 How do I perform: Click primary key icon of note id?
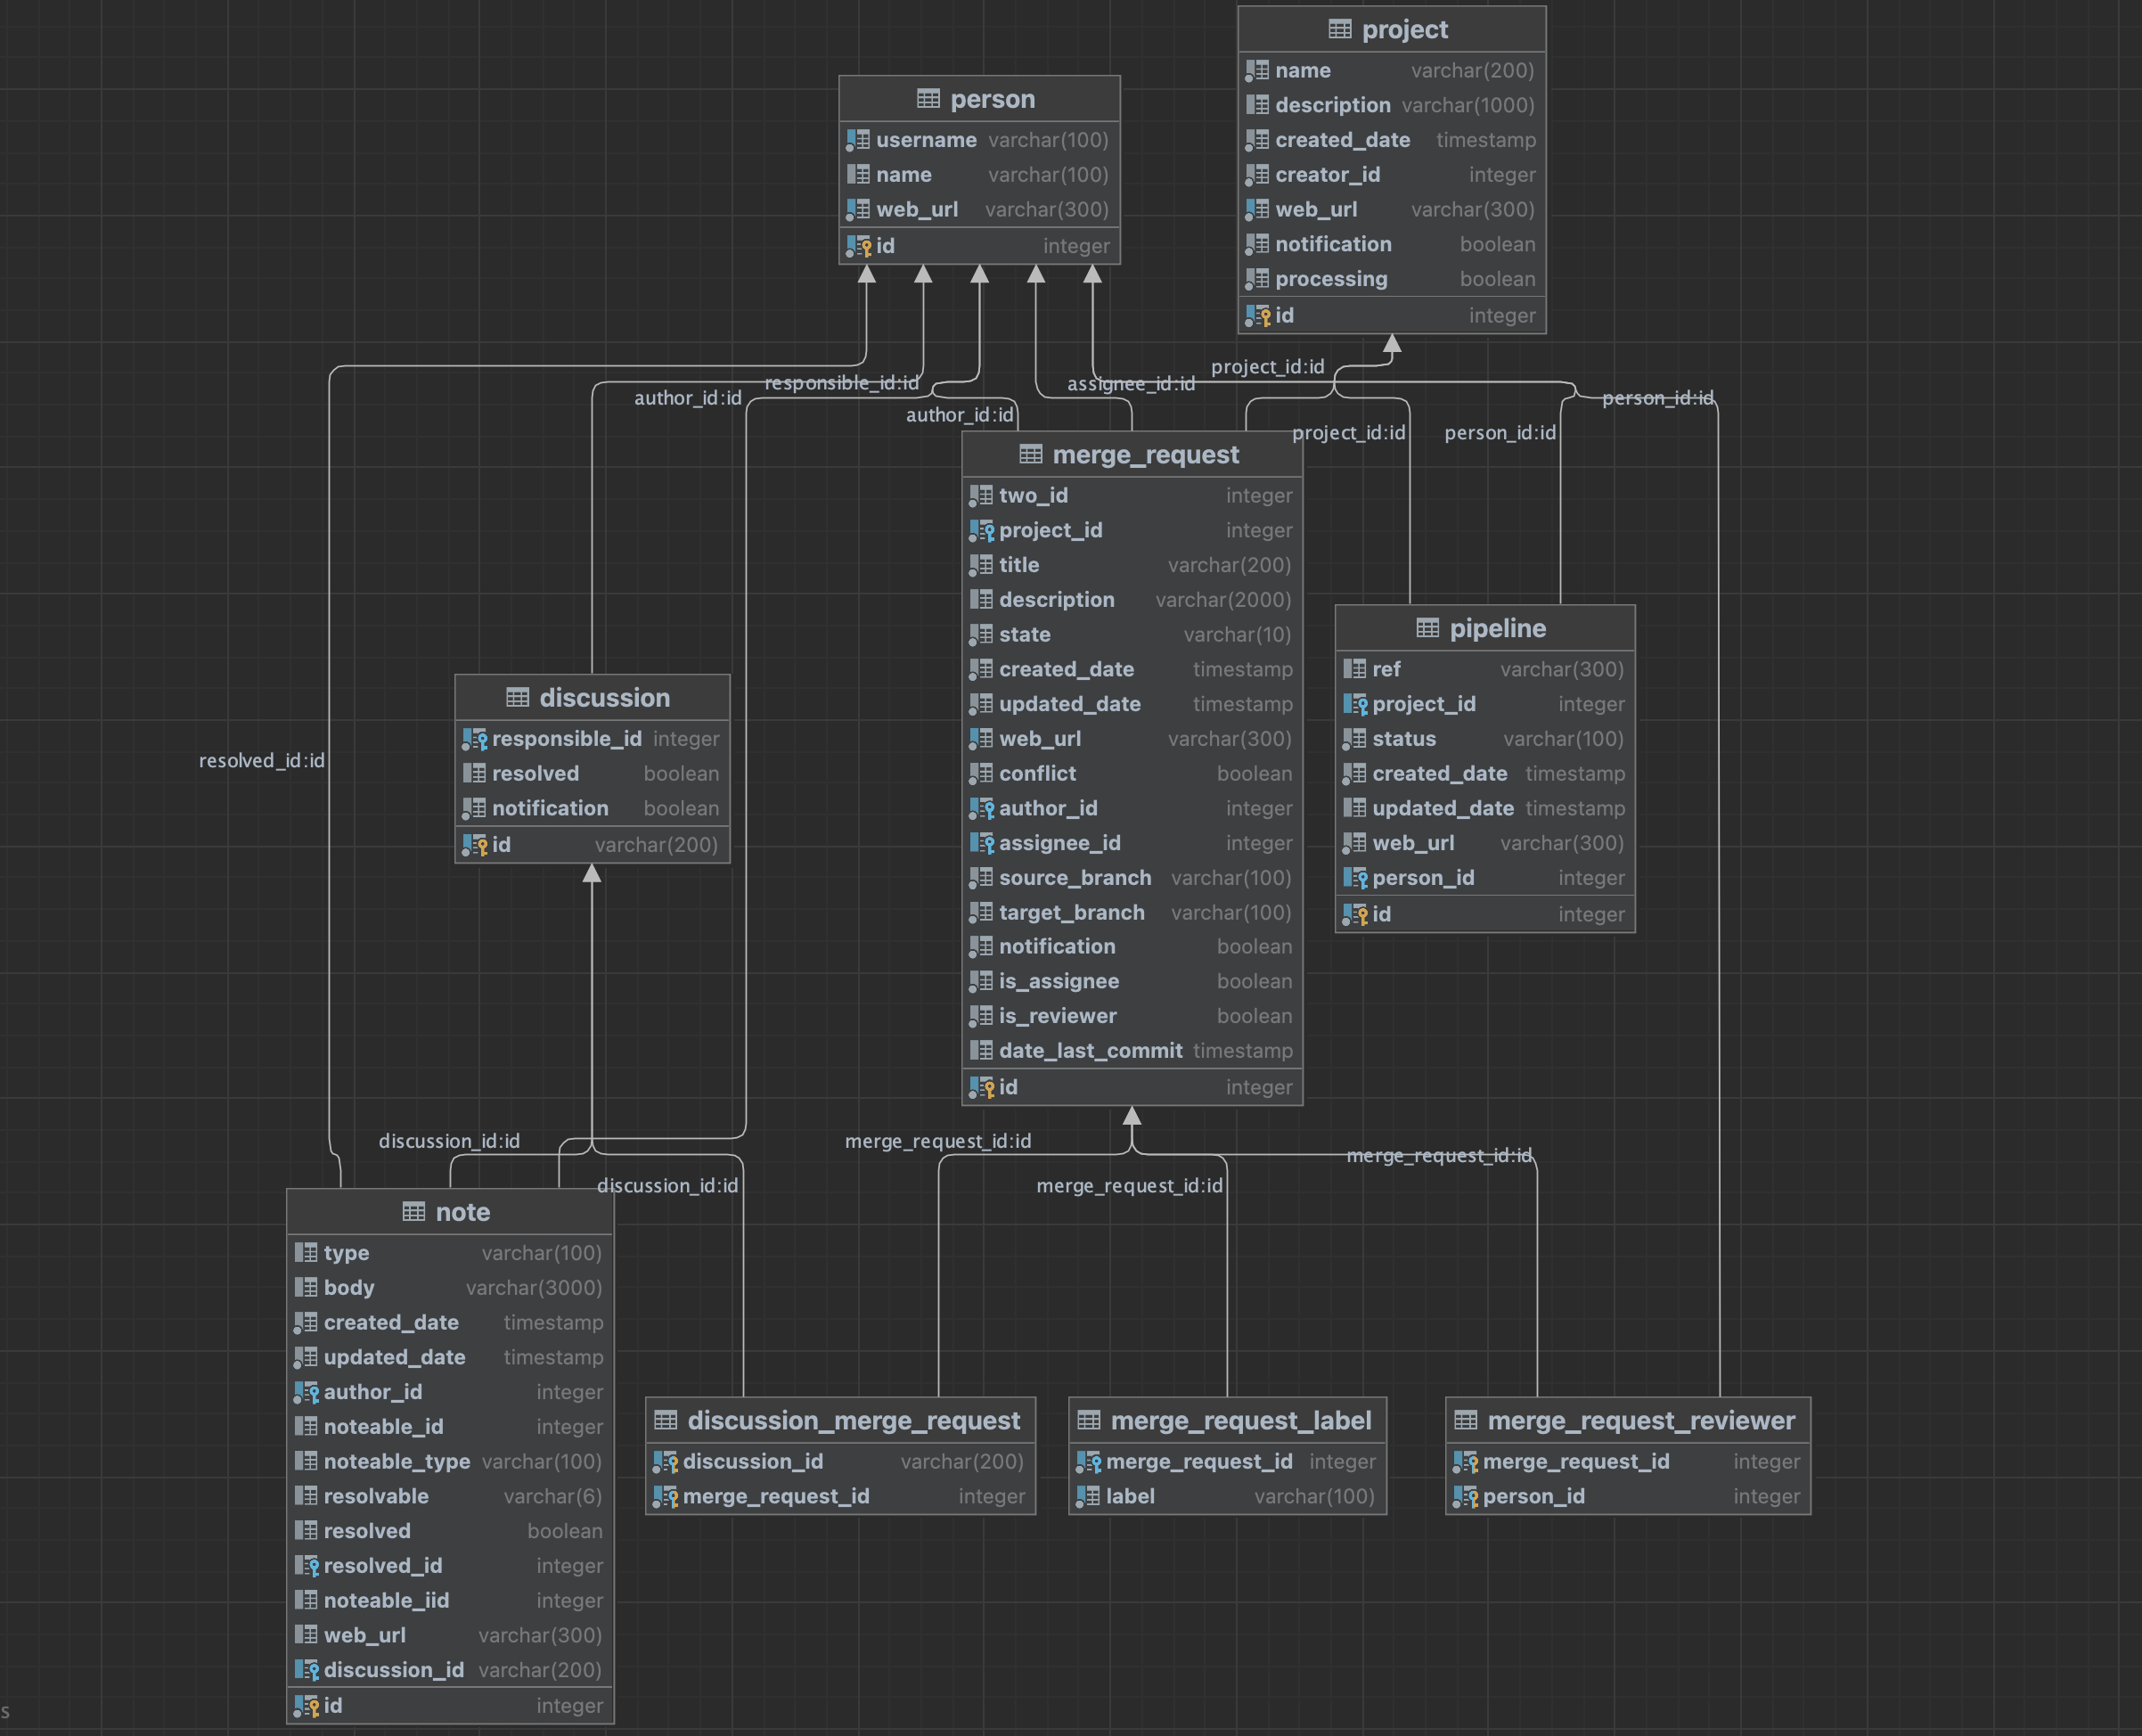pos(307,1706)
